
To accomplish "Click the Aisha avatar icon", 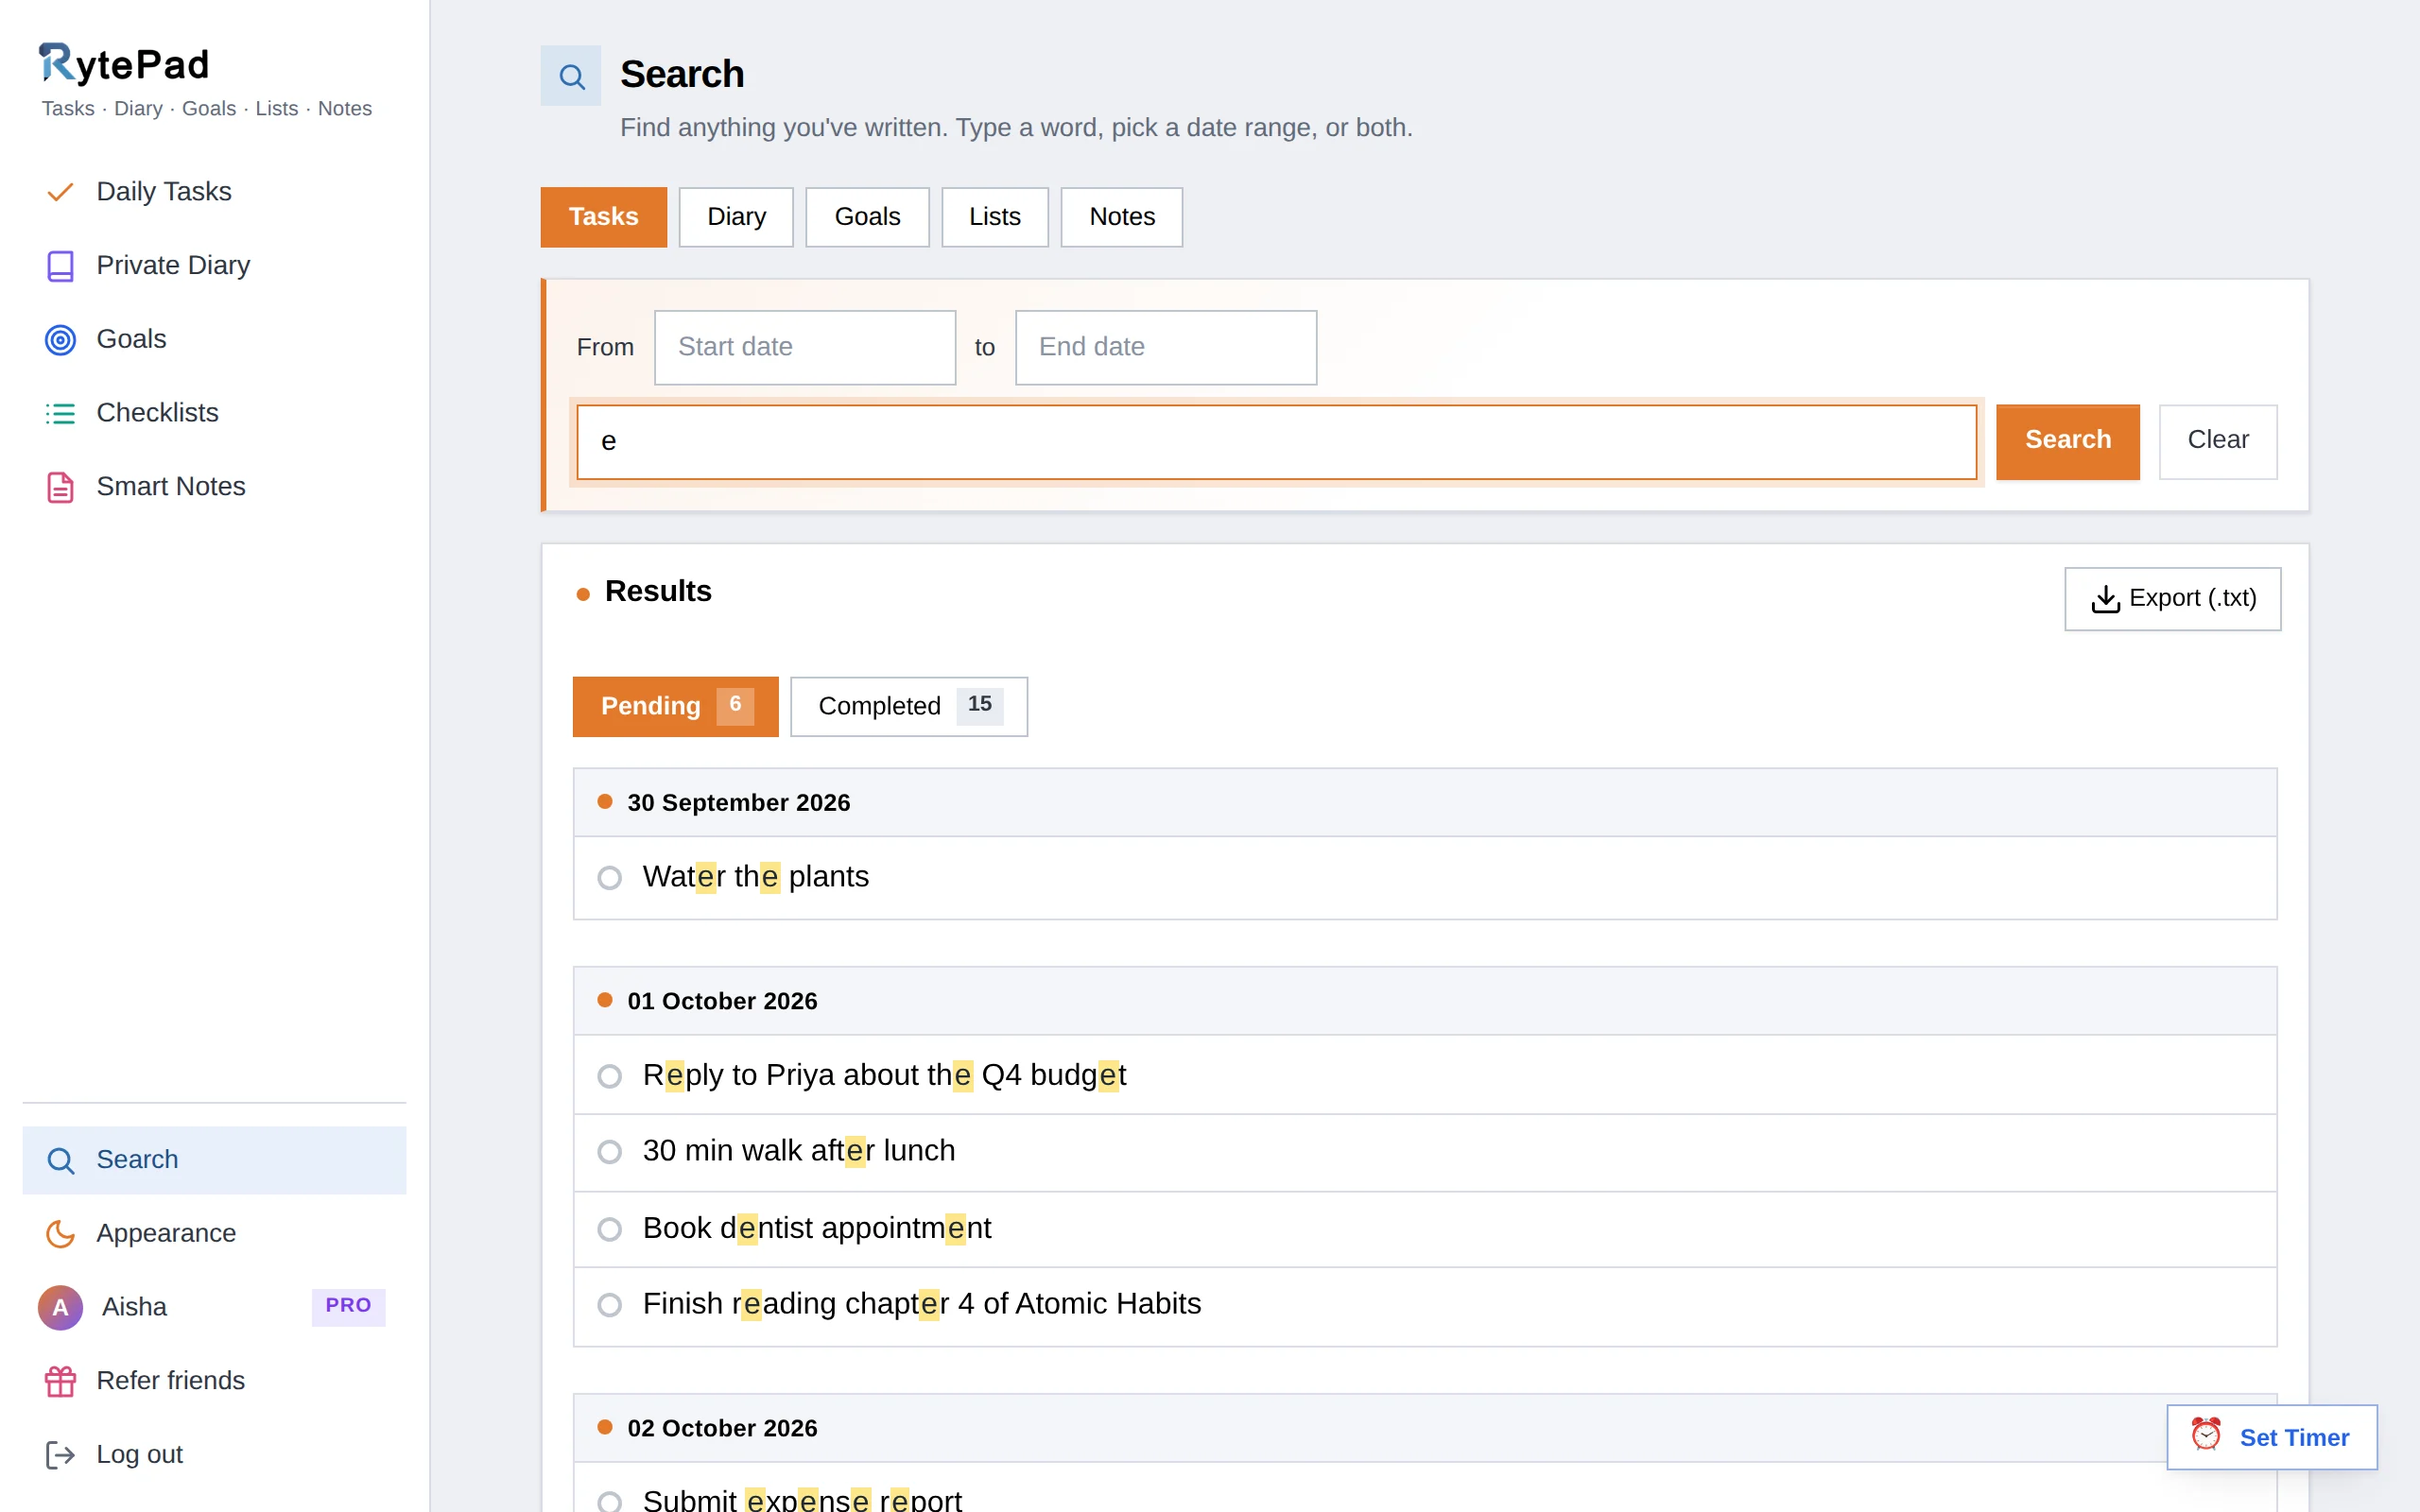I will pyautogui.click(x=60, y=1307).
